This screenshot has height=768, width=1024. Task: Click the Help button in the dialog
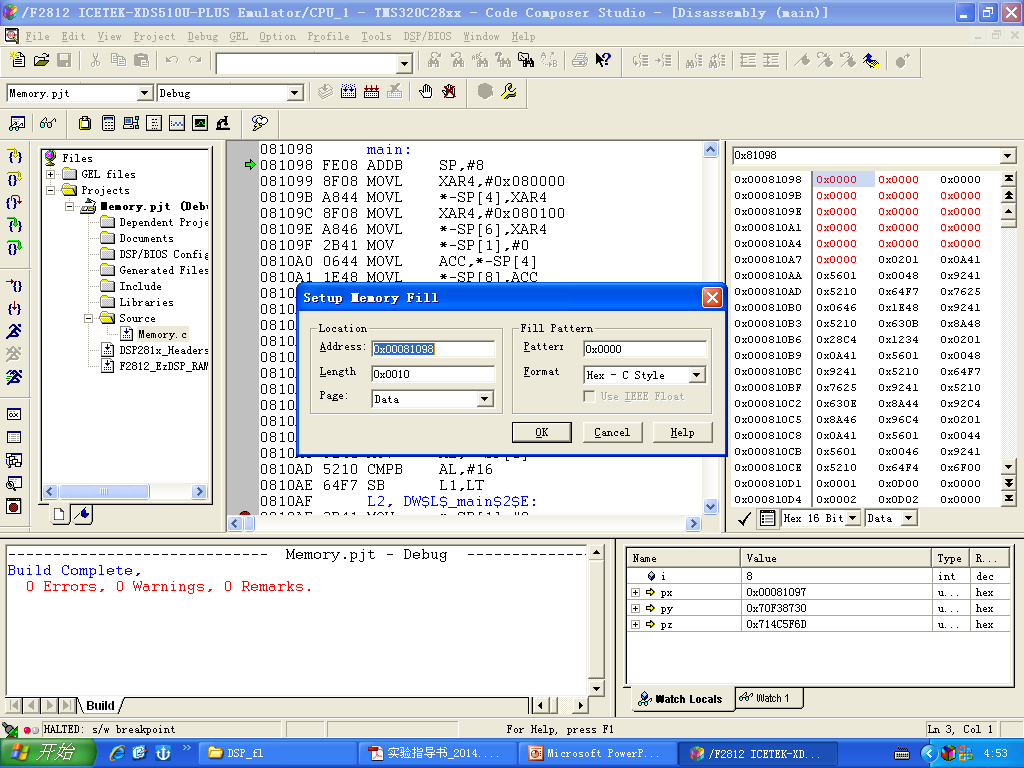(x=682, y=432)
